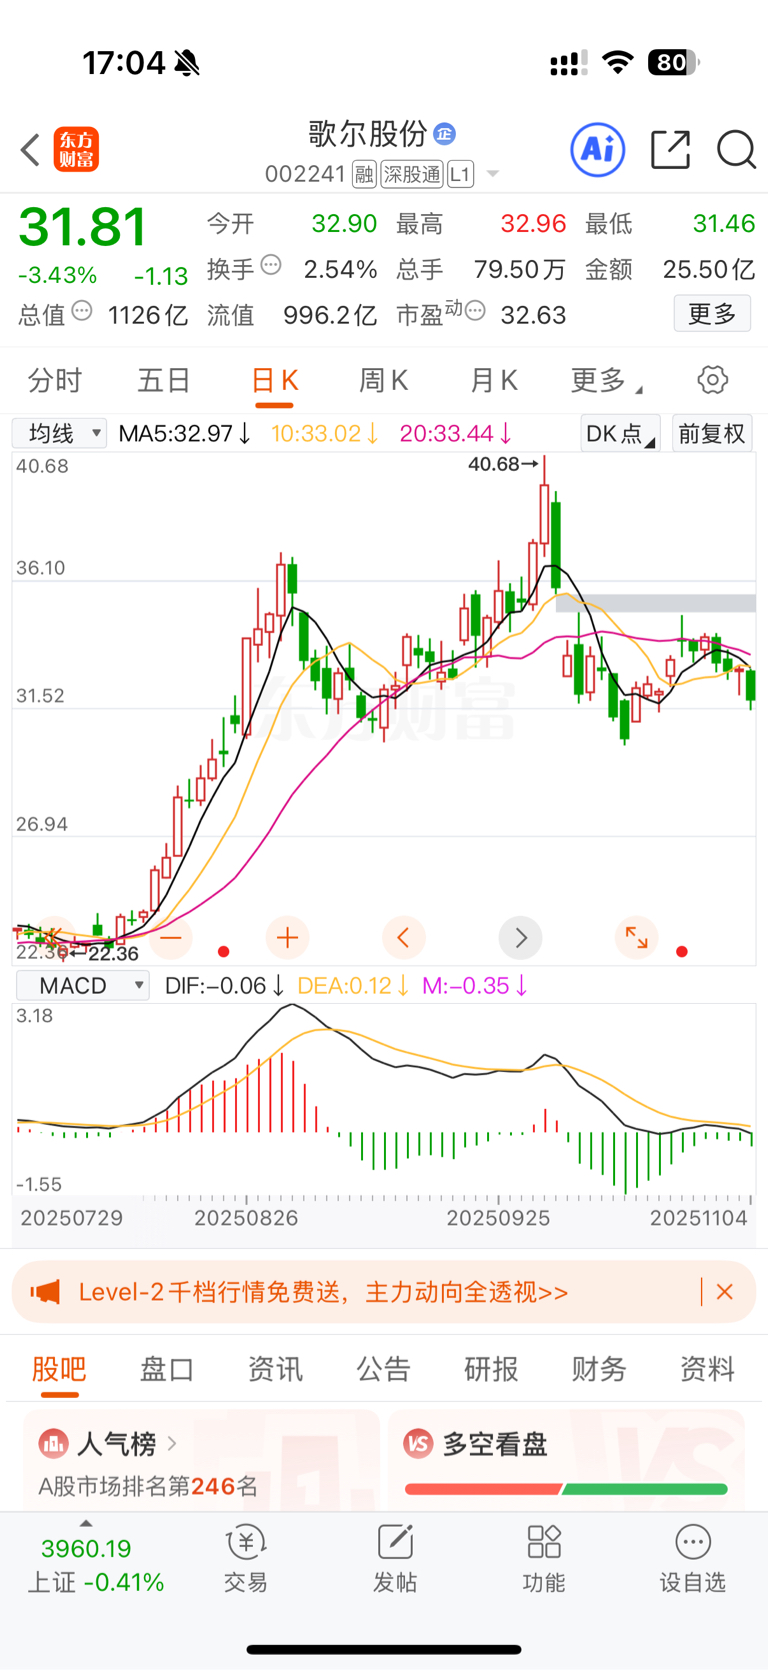Tap the K-line candlestick chart area
Viewport: 768px width, 1670px height.
pyautogui.click(x=384, y=708)
